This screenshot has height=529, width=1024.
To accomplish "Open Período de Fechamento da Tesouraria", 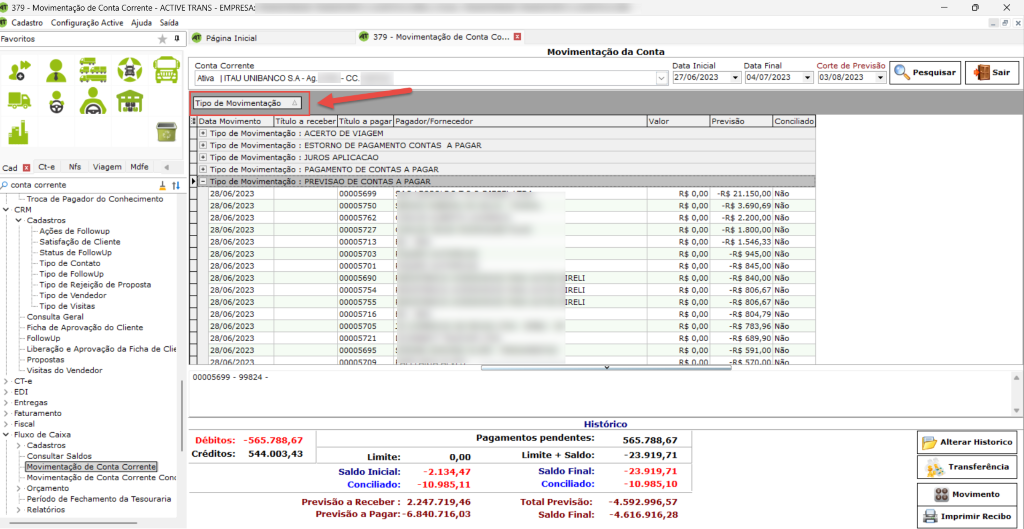I will point(99,499).
